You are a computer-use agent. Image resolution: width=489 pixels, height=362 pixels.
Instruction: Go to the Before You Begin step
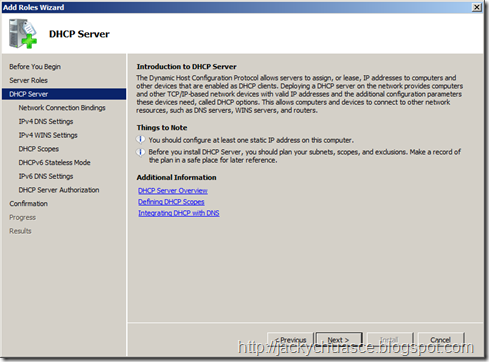[35, 67]
